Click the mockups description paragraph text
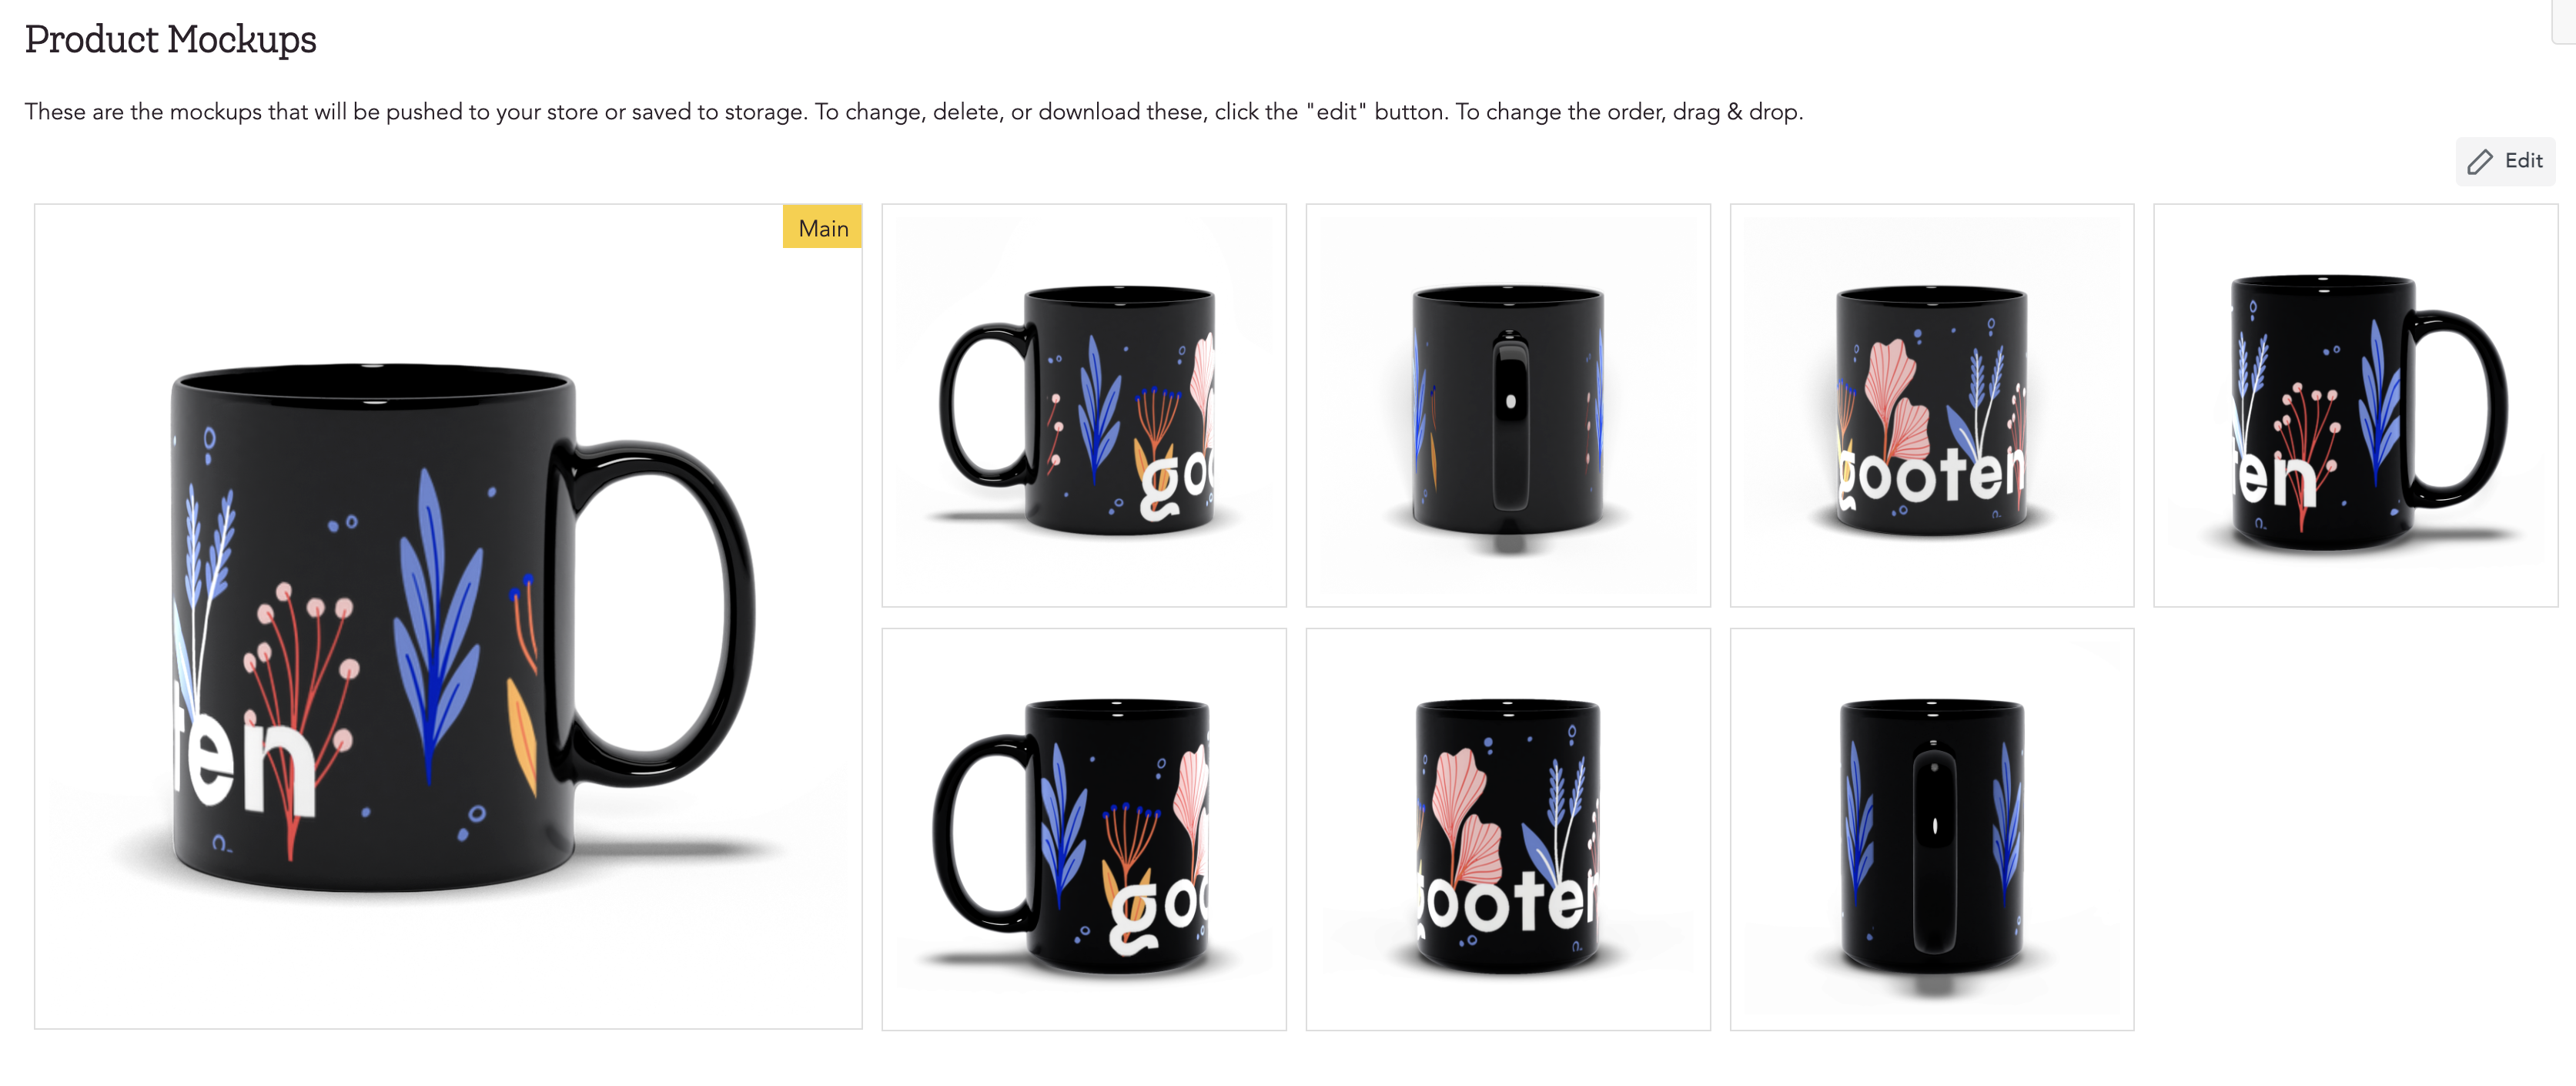The image size is (2576, 1086). pyautogui.click(x=914, y=112)
